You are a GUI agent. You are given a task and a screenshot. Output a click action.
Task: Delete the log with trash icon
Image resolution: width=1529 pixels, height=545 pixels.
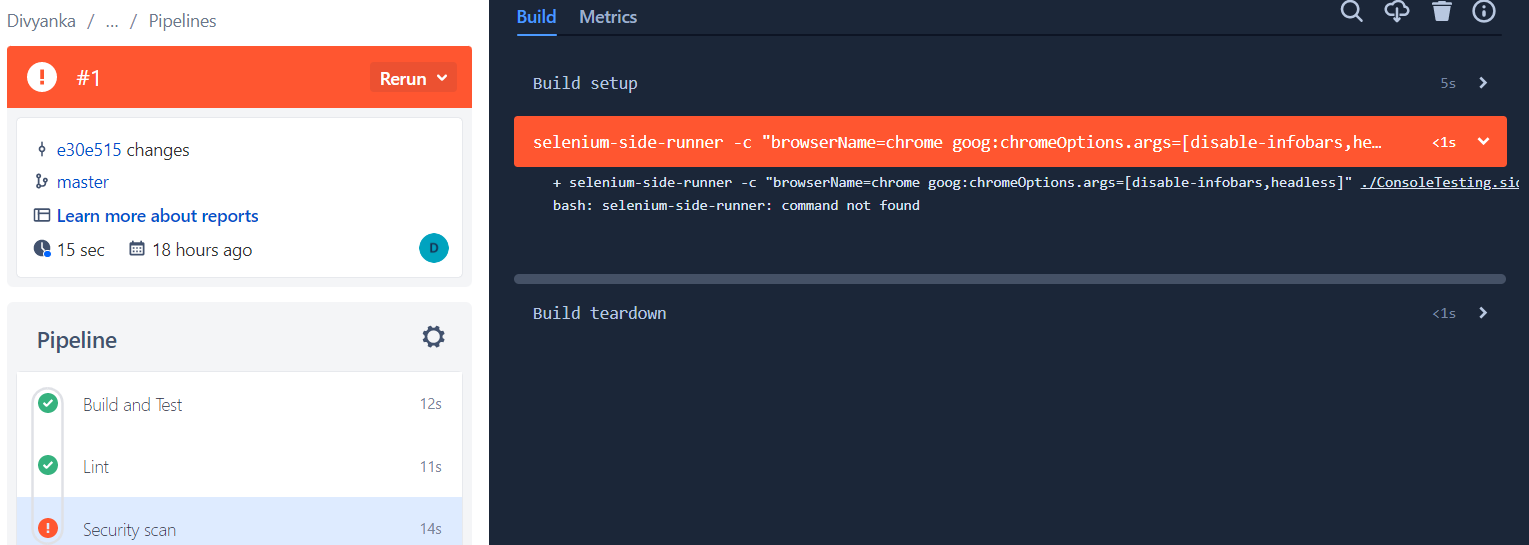tap(1441, 11)
